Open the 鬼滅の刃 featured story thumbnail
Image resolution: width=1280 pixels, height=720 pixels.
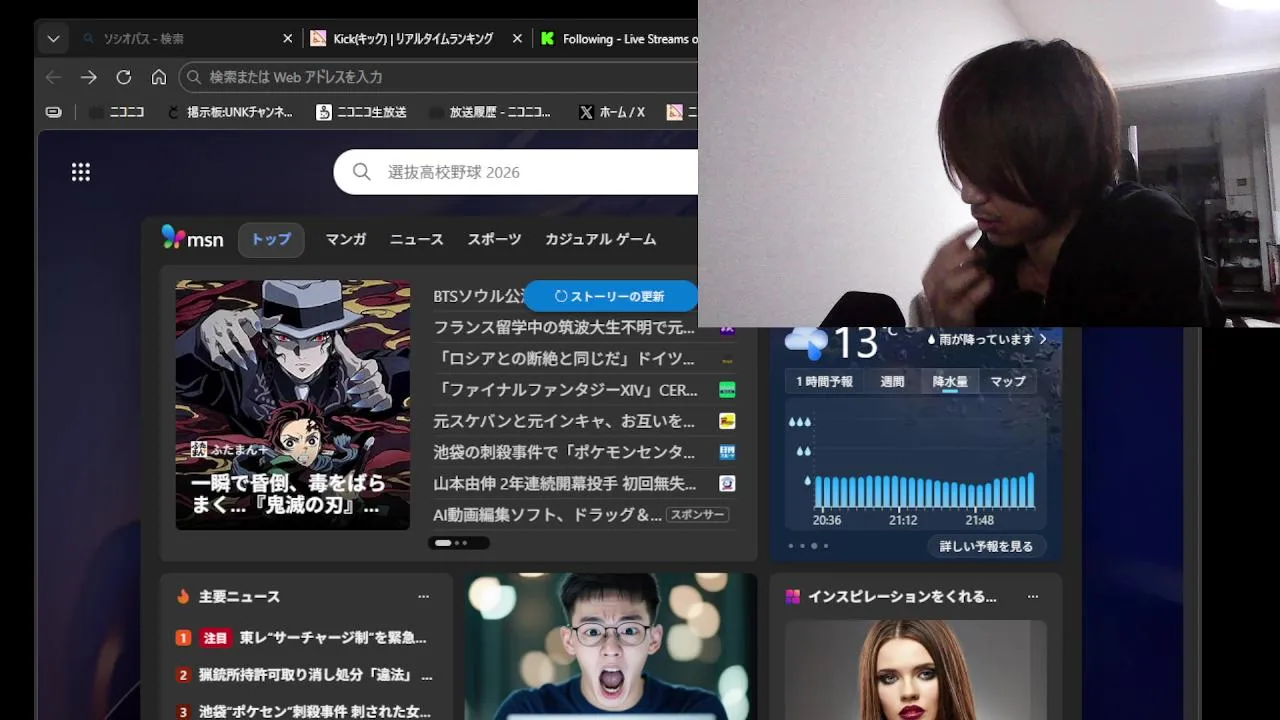pos(293,405)
